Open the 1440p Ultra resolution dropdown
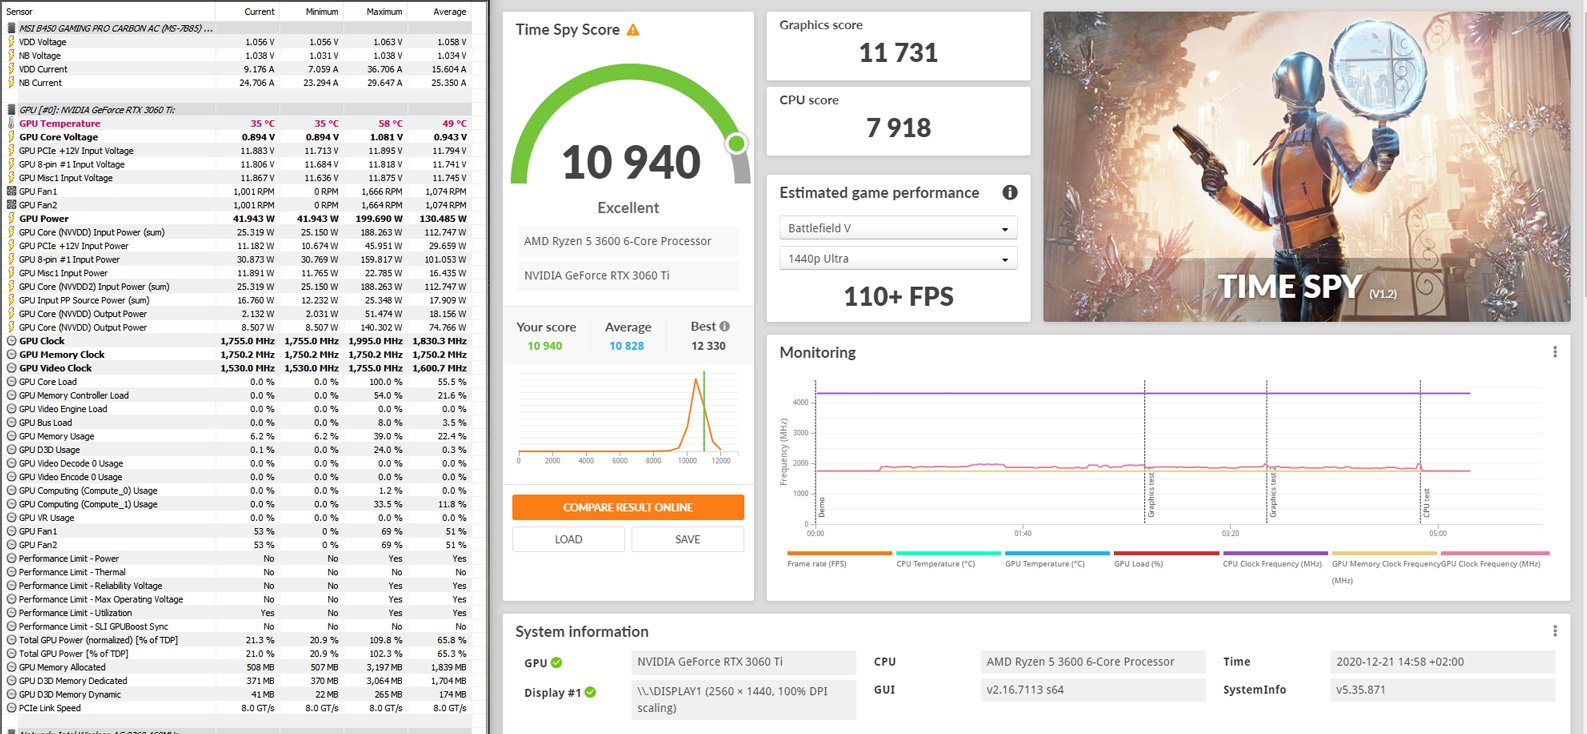 tap(898, 258)
